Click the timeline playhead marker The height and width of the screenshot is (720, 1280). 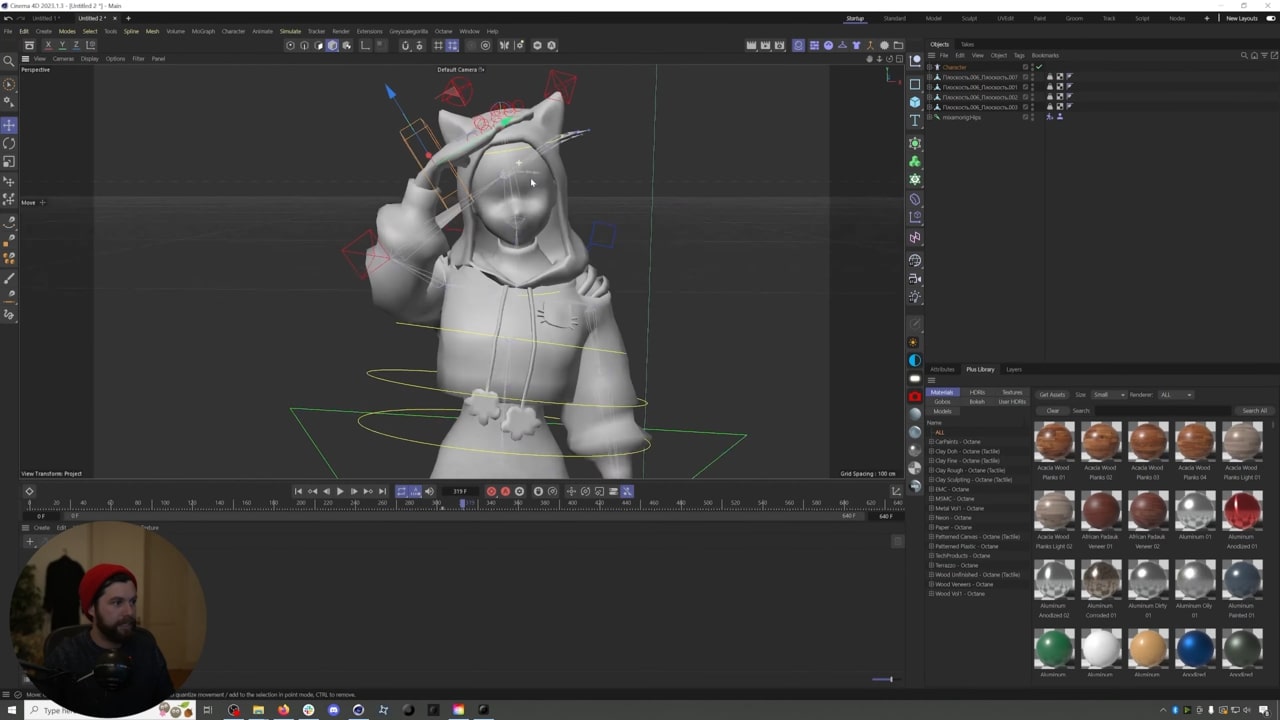coord(463,503)
